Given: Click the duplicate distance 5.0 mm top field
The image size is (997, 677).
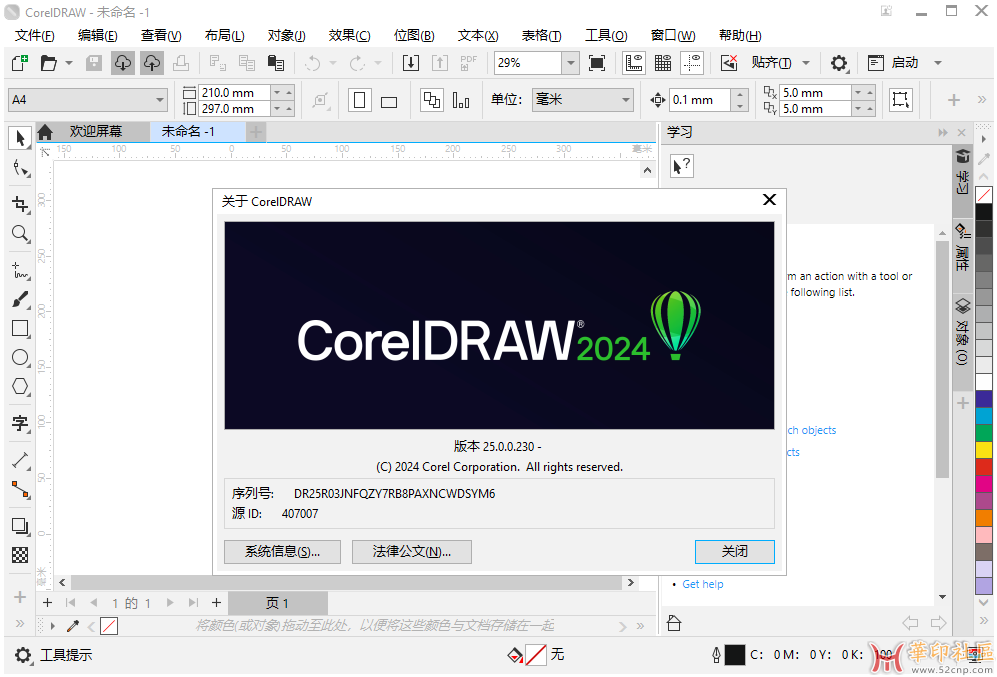Looking at the screenshot, I should click(816, 93).
